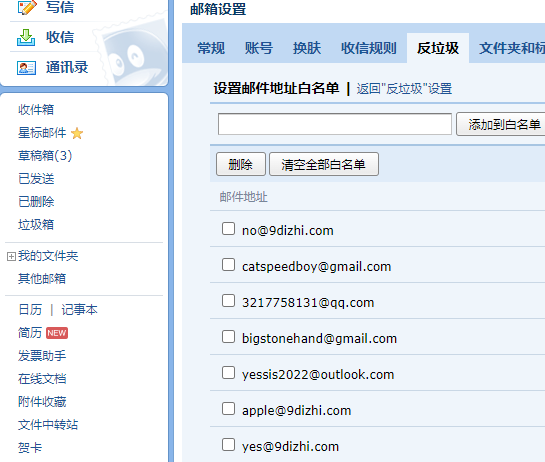The height and width of the screenshot is (462, 545).
Task: Click the star icon beside 星标邮件
Action: coord(77,133)
